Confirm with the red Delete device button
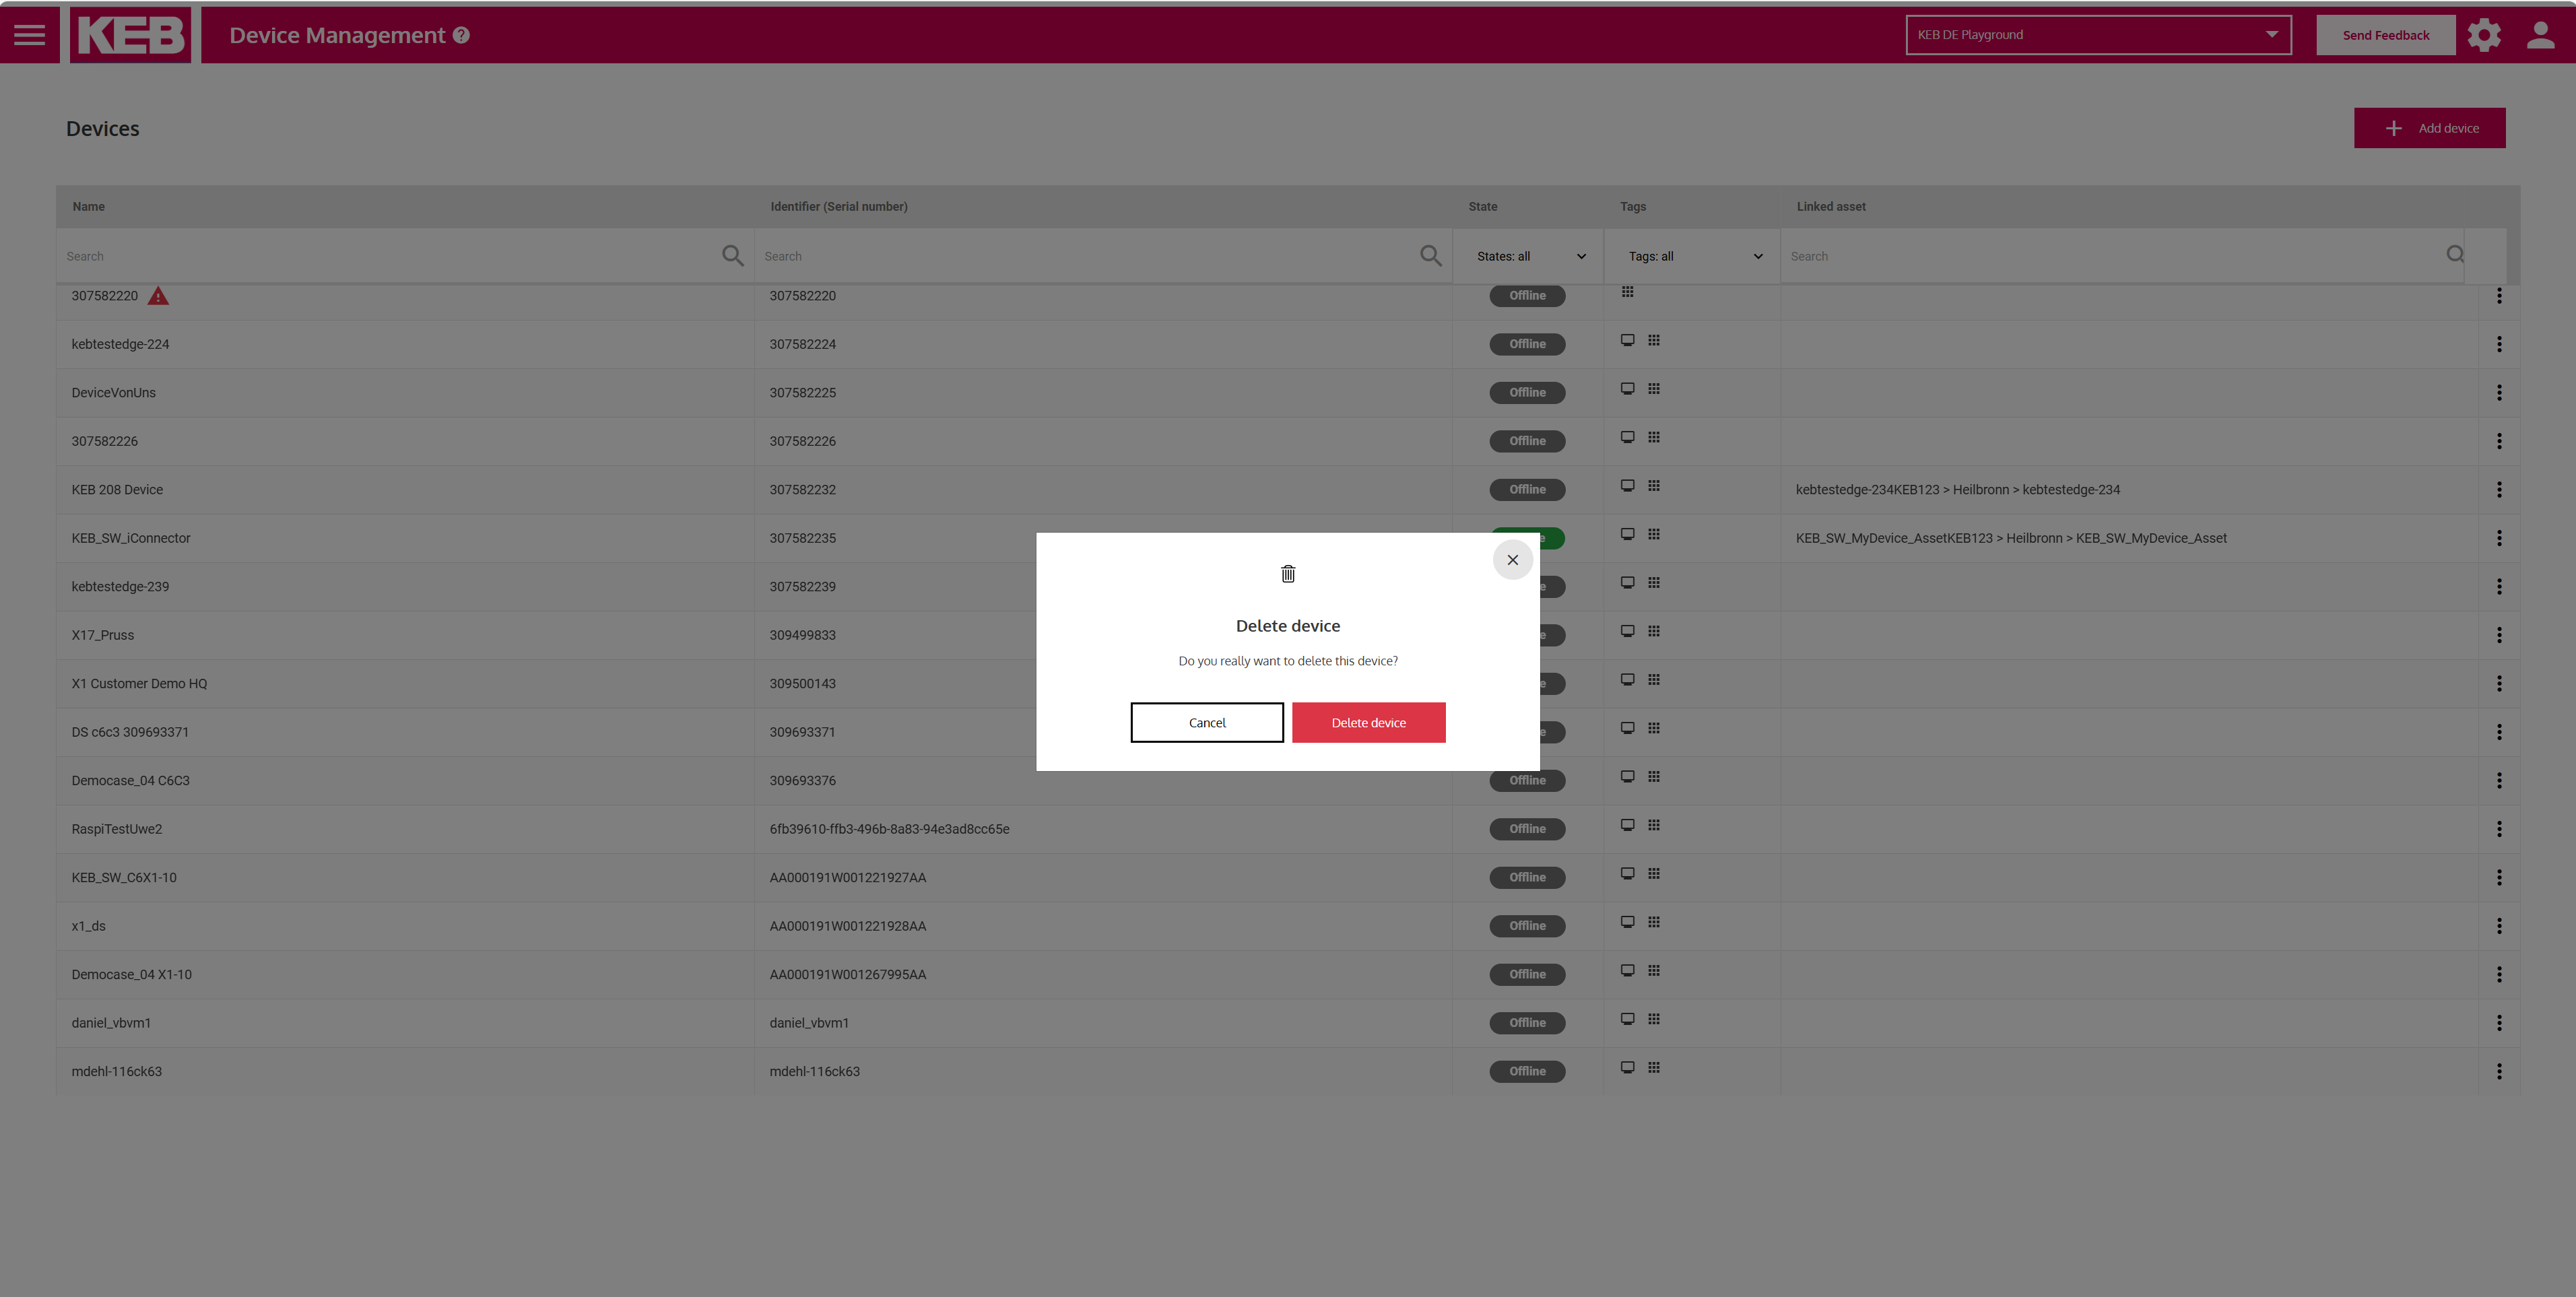 (1368, 722)
